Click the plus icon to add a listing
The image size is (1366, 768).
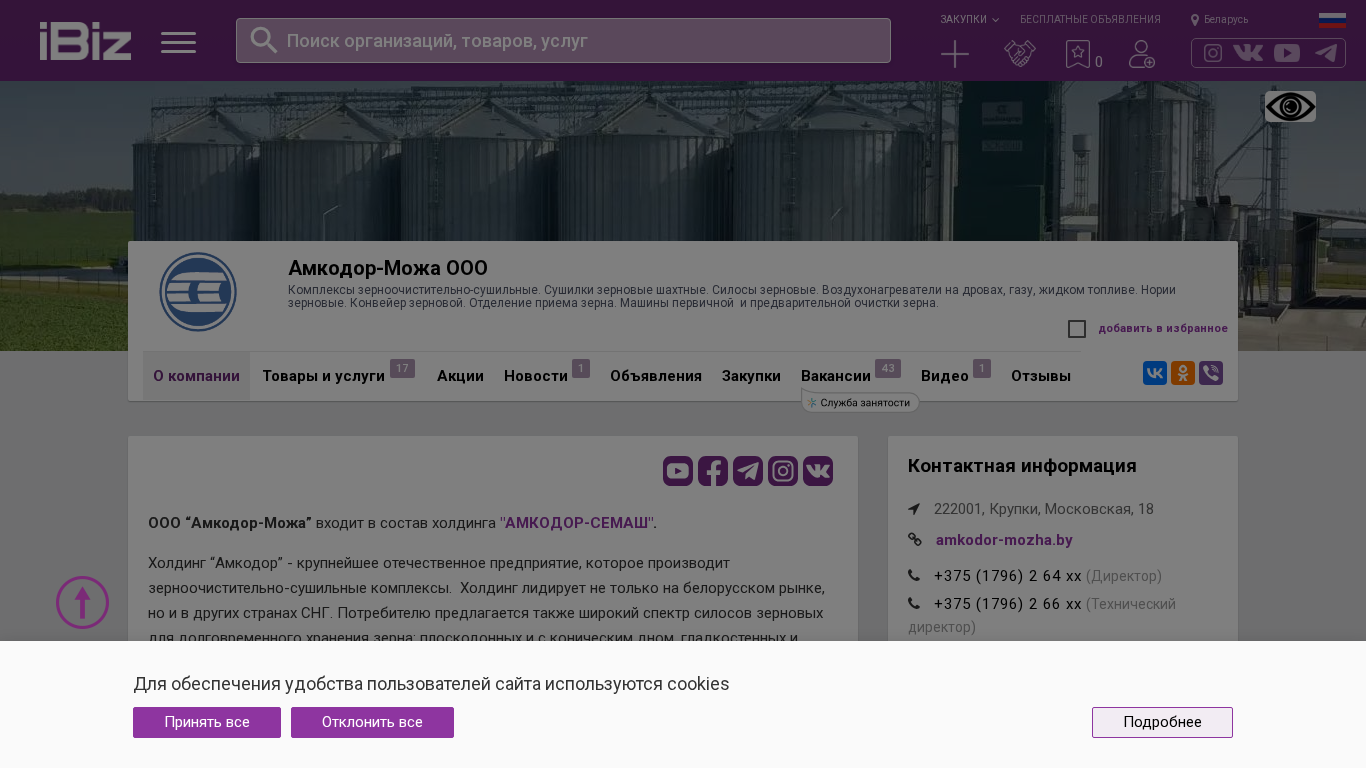point(955,54)
